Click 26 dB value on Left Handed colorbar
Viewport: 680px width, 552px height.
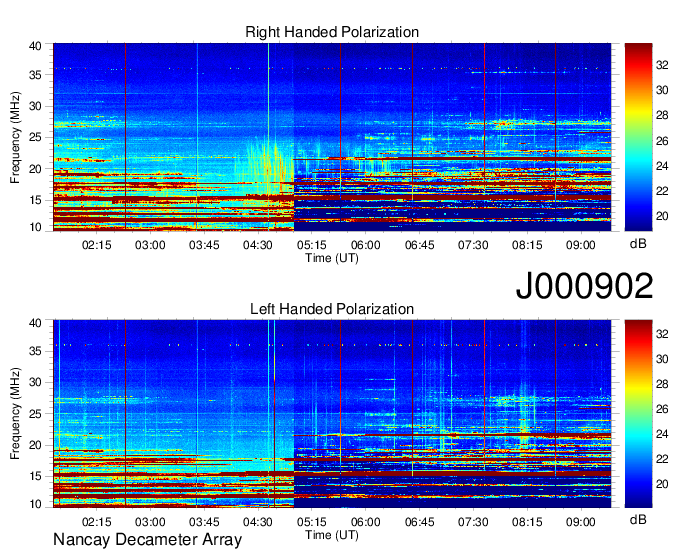tap(662, 409)
